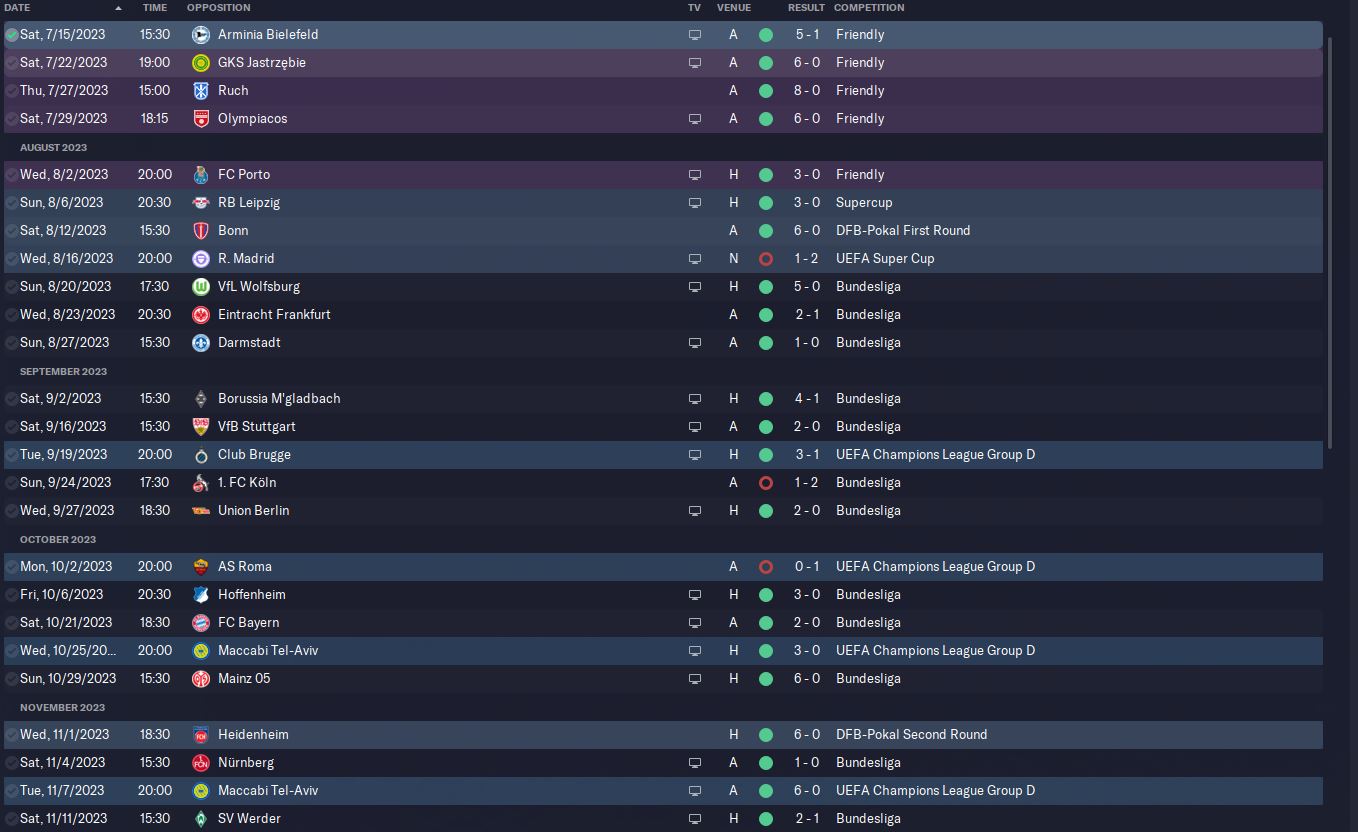This screenshot has width=1358, height=832.
Task: Sort fixtures by the Competition column header
Action: tap(868, 8)
